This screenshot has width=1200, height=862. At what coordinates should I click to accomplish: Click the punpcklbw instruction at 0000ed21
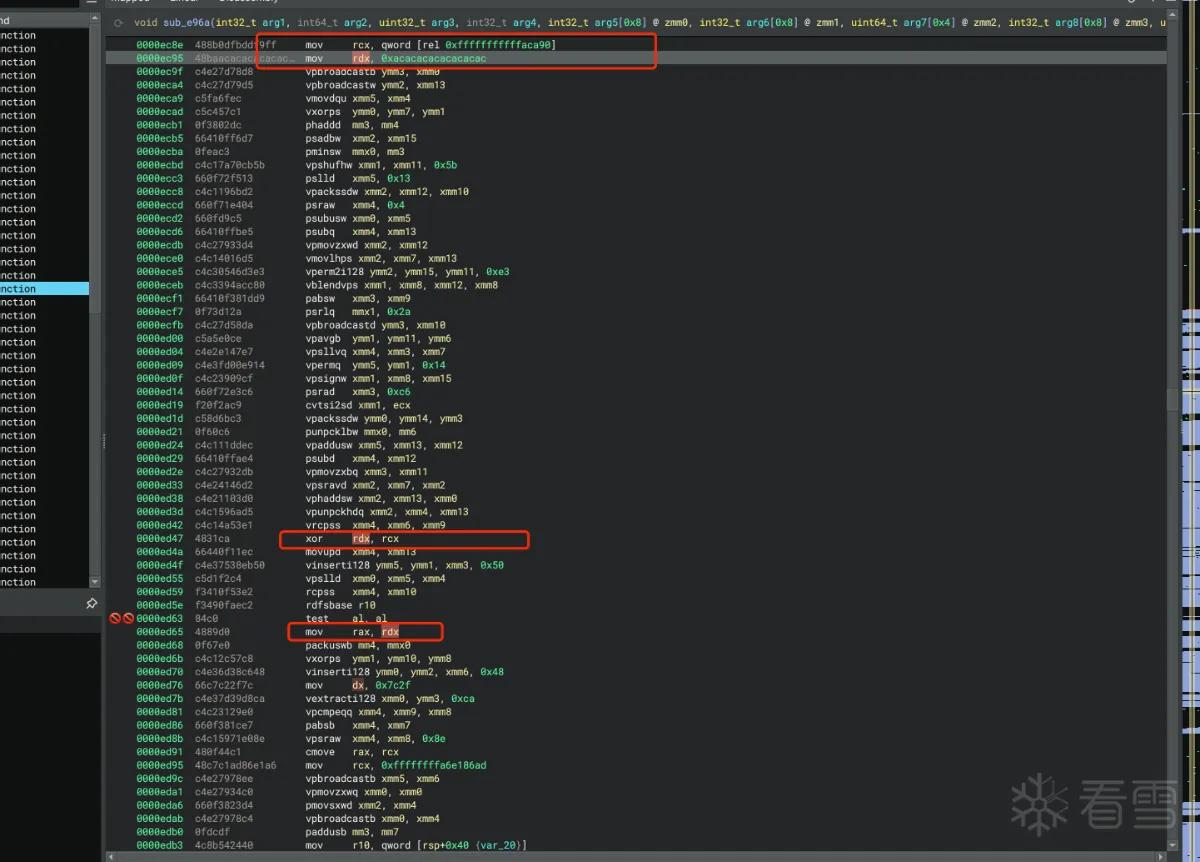coord(361,432)
